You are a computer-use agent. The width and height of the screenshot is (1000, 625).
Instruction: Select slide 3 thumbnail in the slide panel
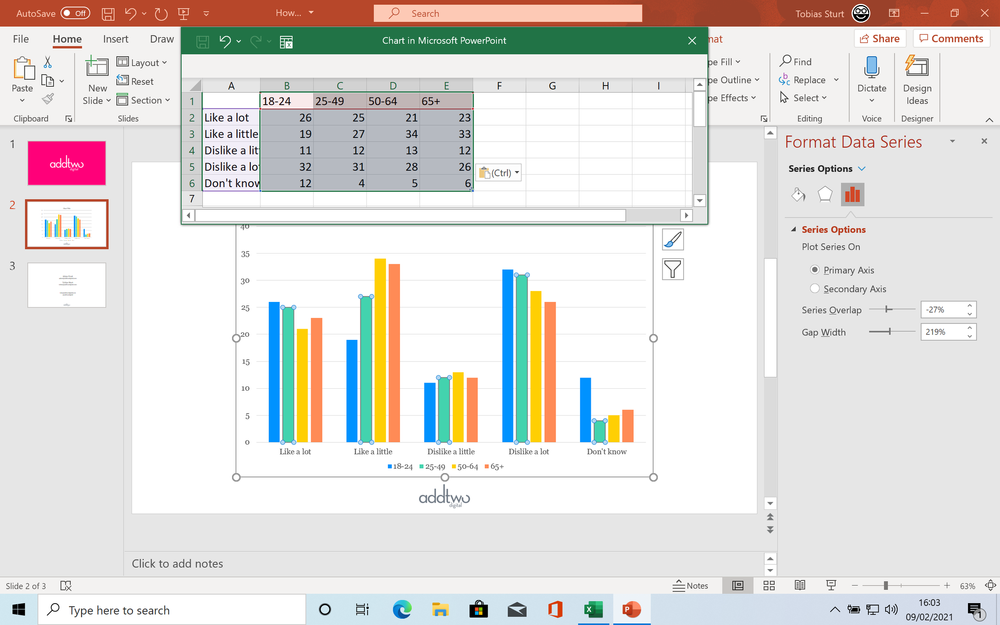(66, 285)
